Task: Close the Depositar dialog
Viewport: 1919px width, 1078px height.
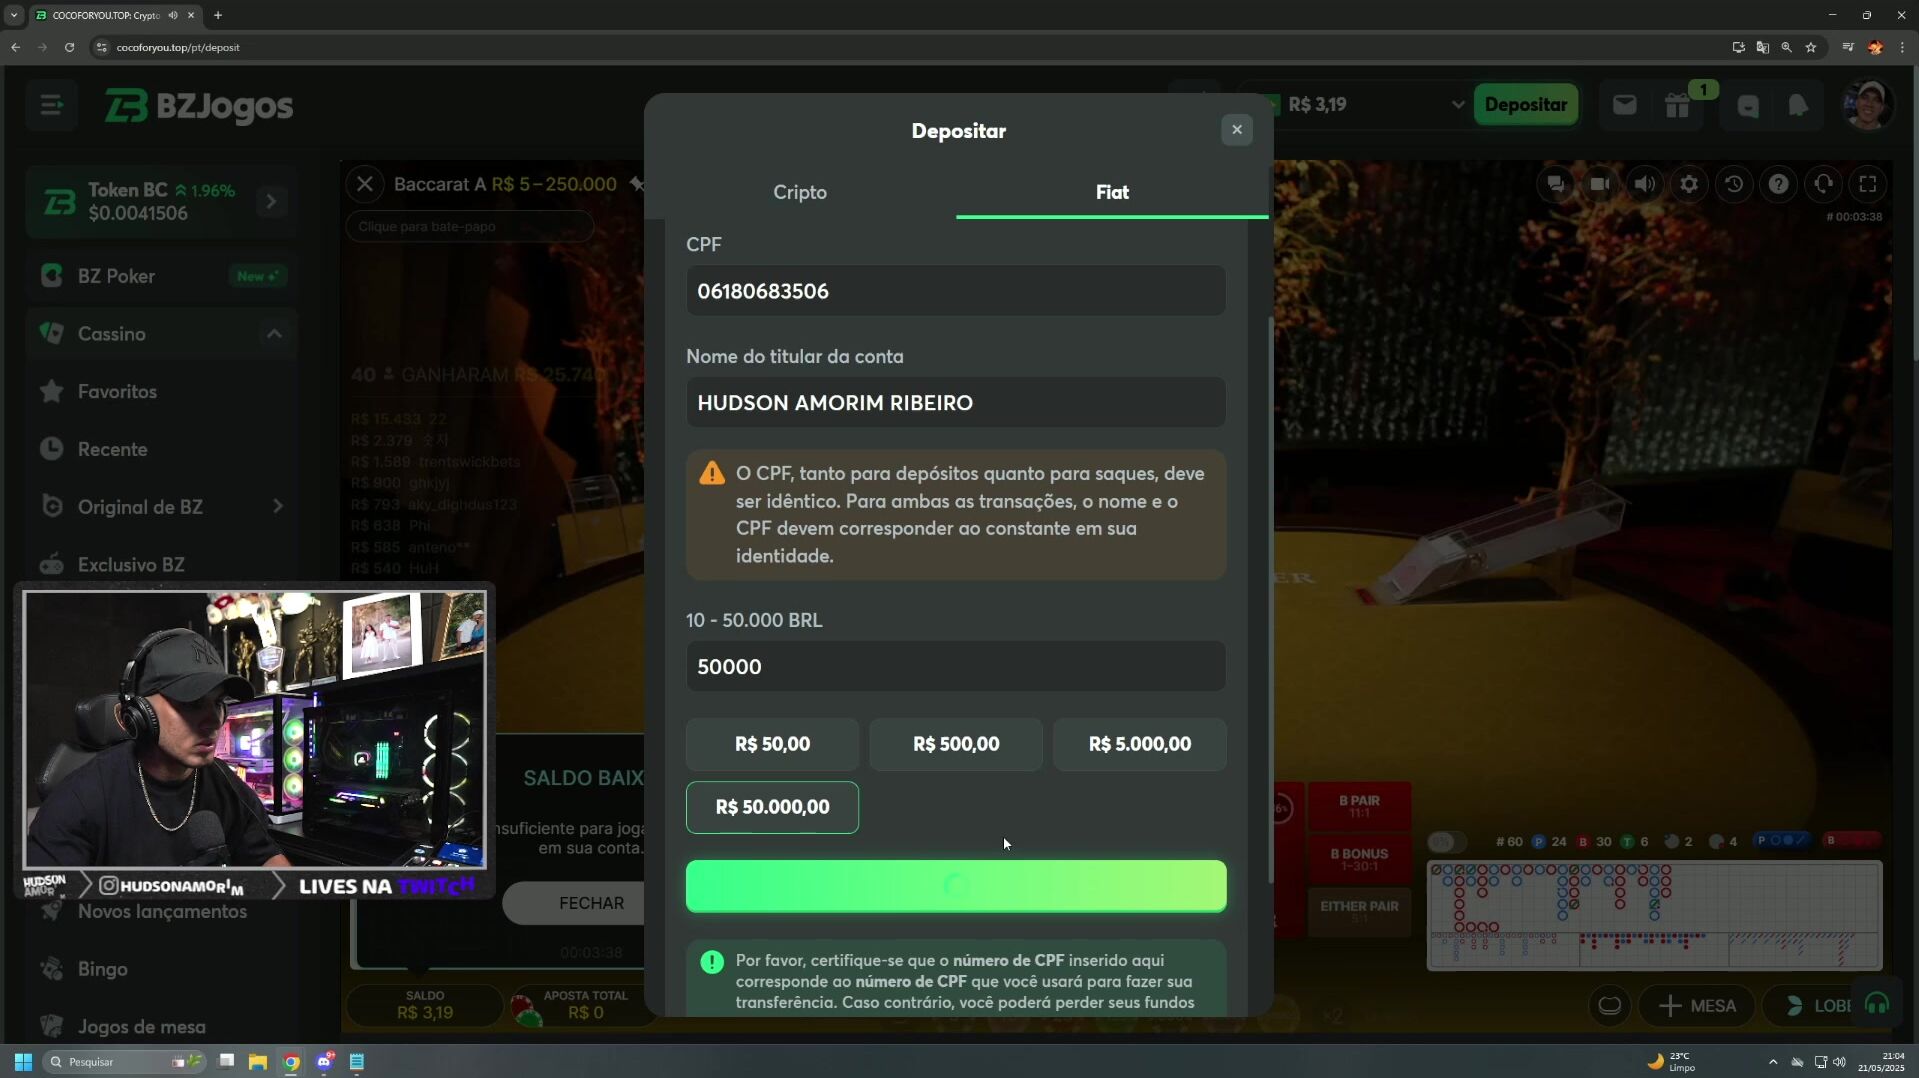Action: tap(1236, 130)
